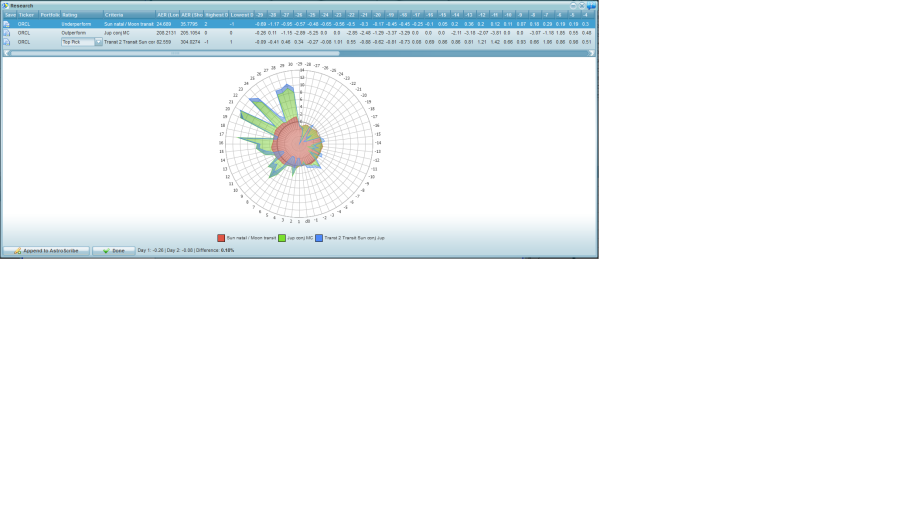Click the Ticker column header
The image size is (900, 506).
point(27,15)
